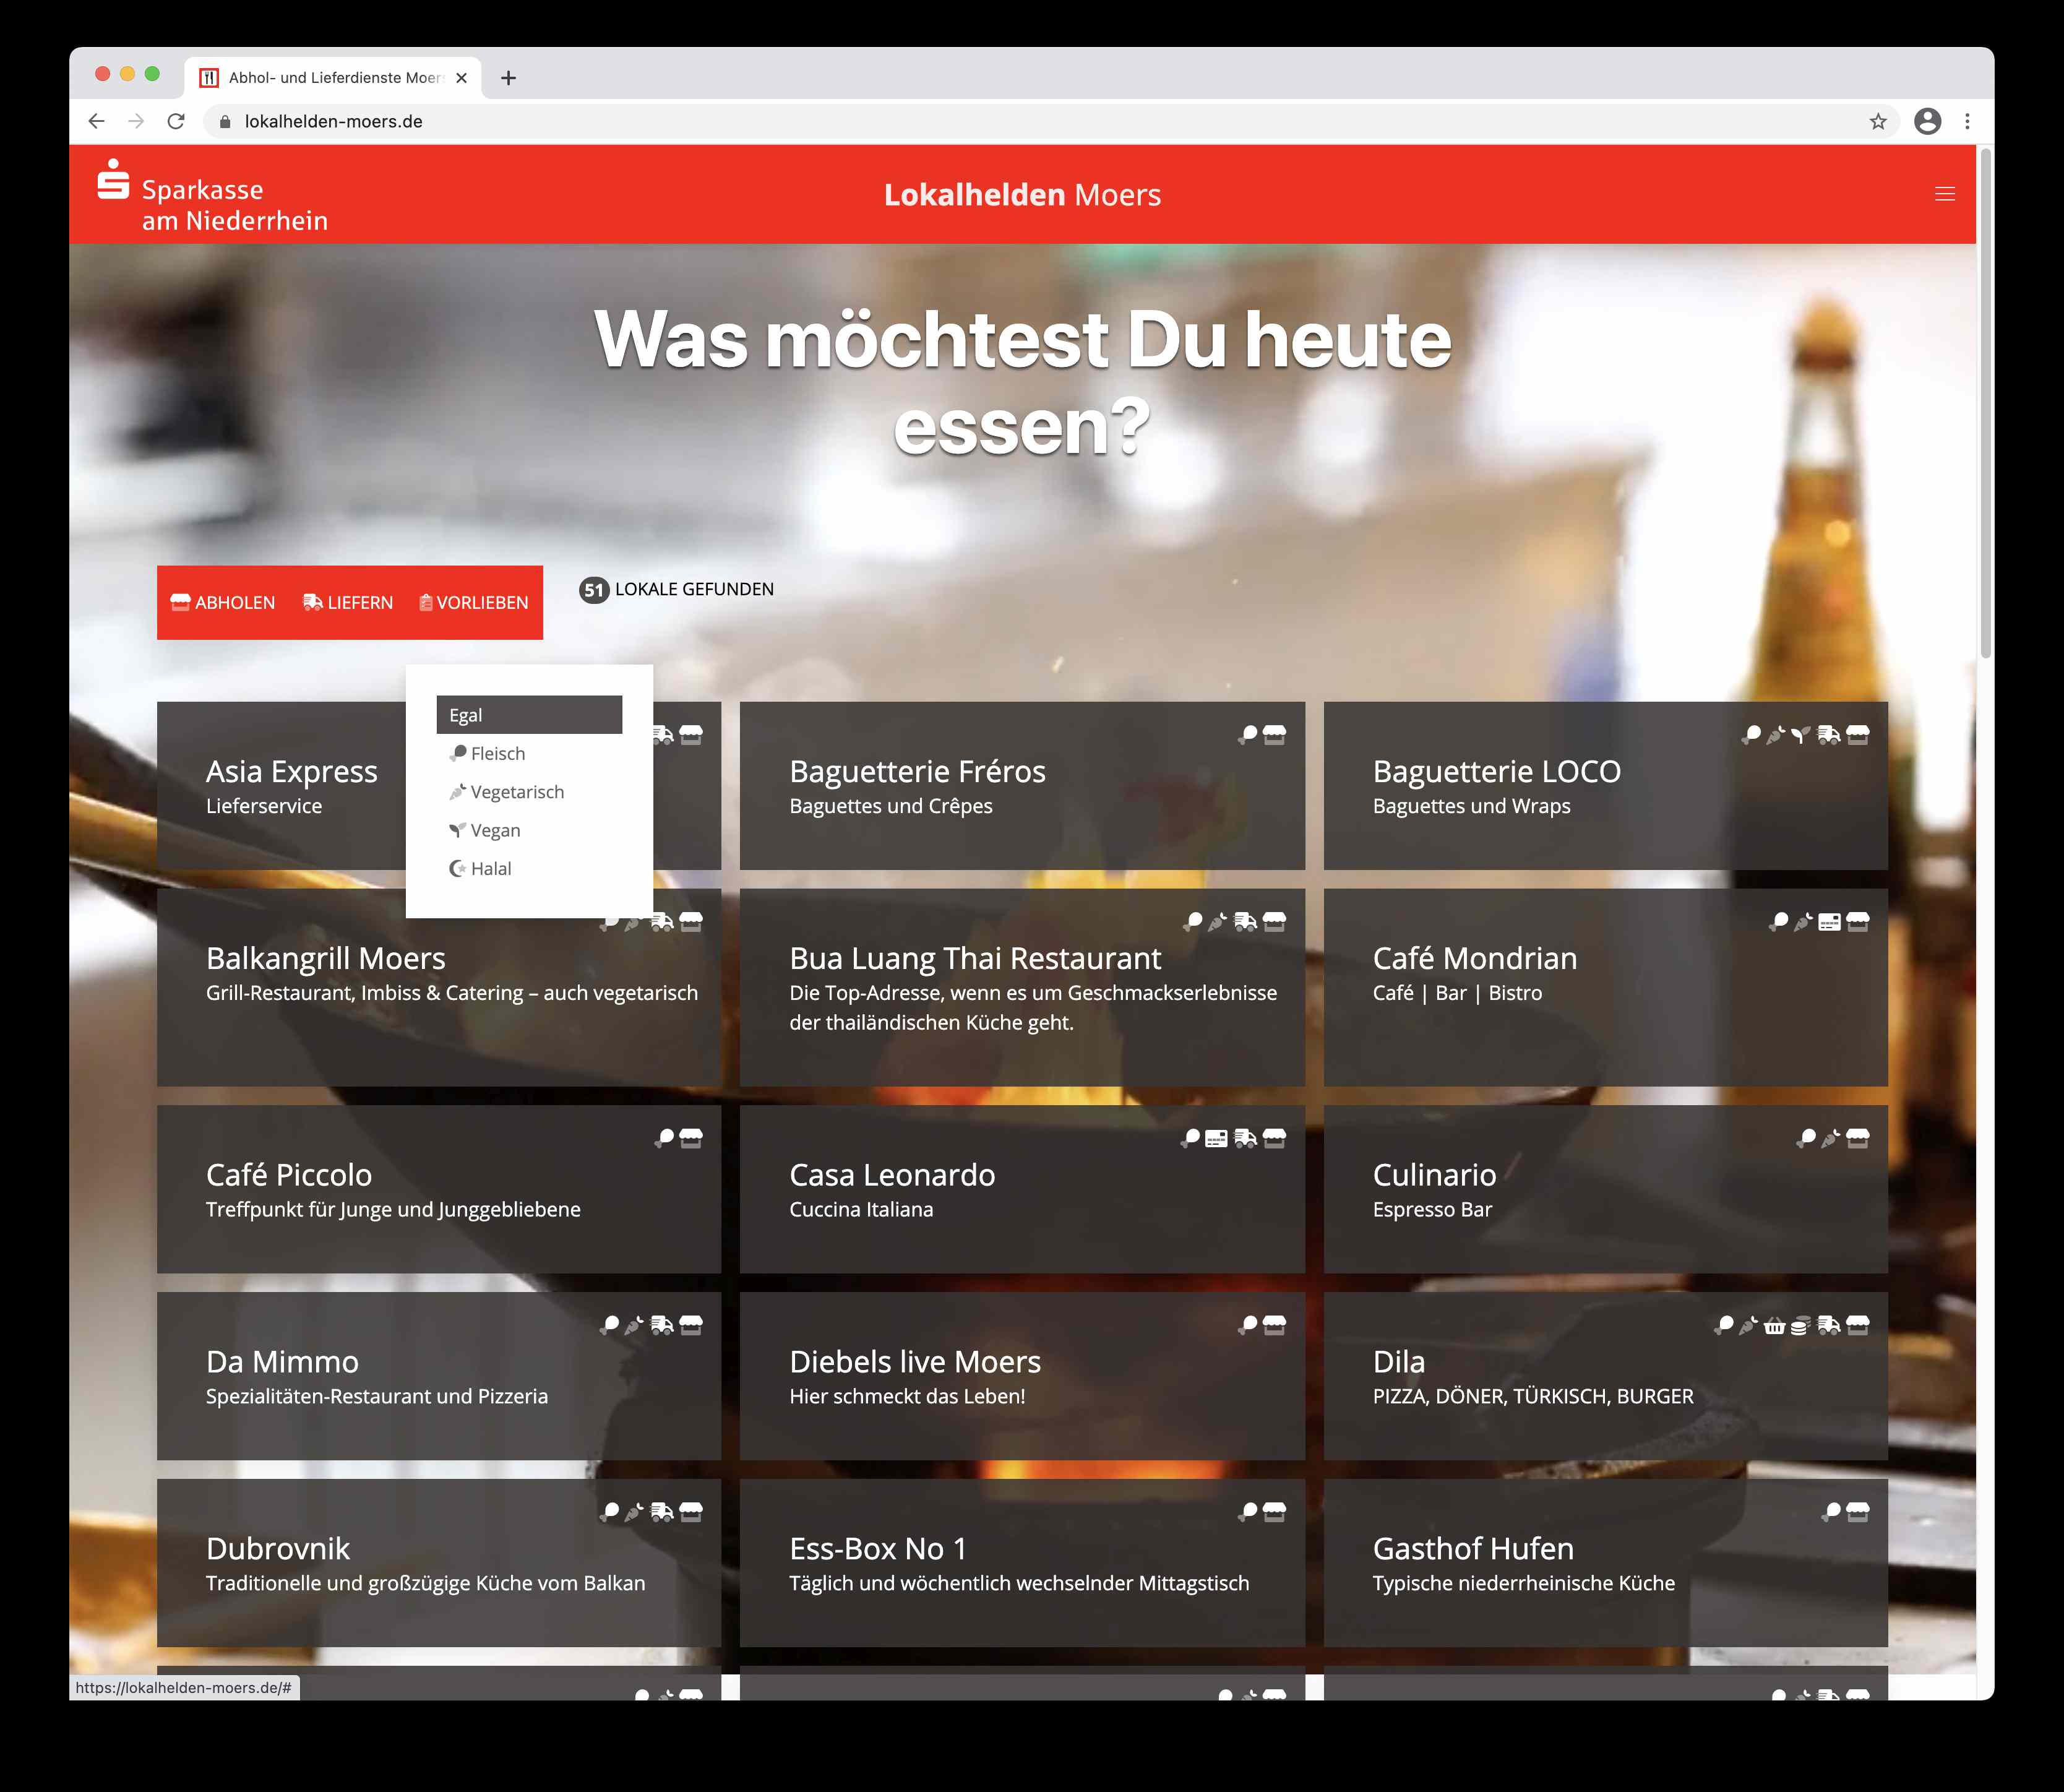This screenshot has height=1792, width=2064.
Task: Choose Halal from the preferences list
Action: [x=529, y=869]
